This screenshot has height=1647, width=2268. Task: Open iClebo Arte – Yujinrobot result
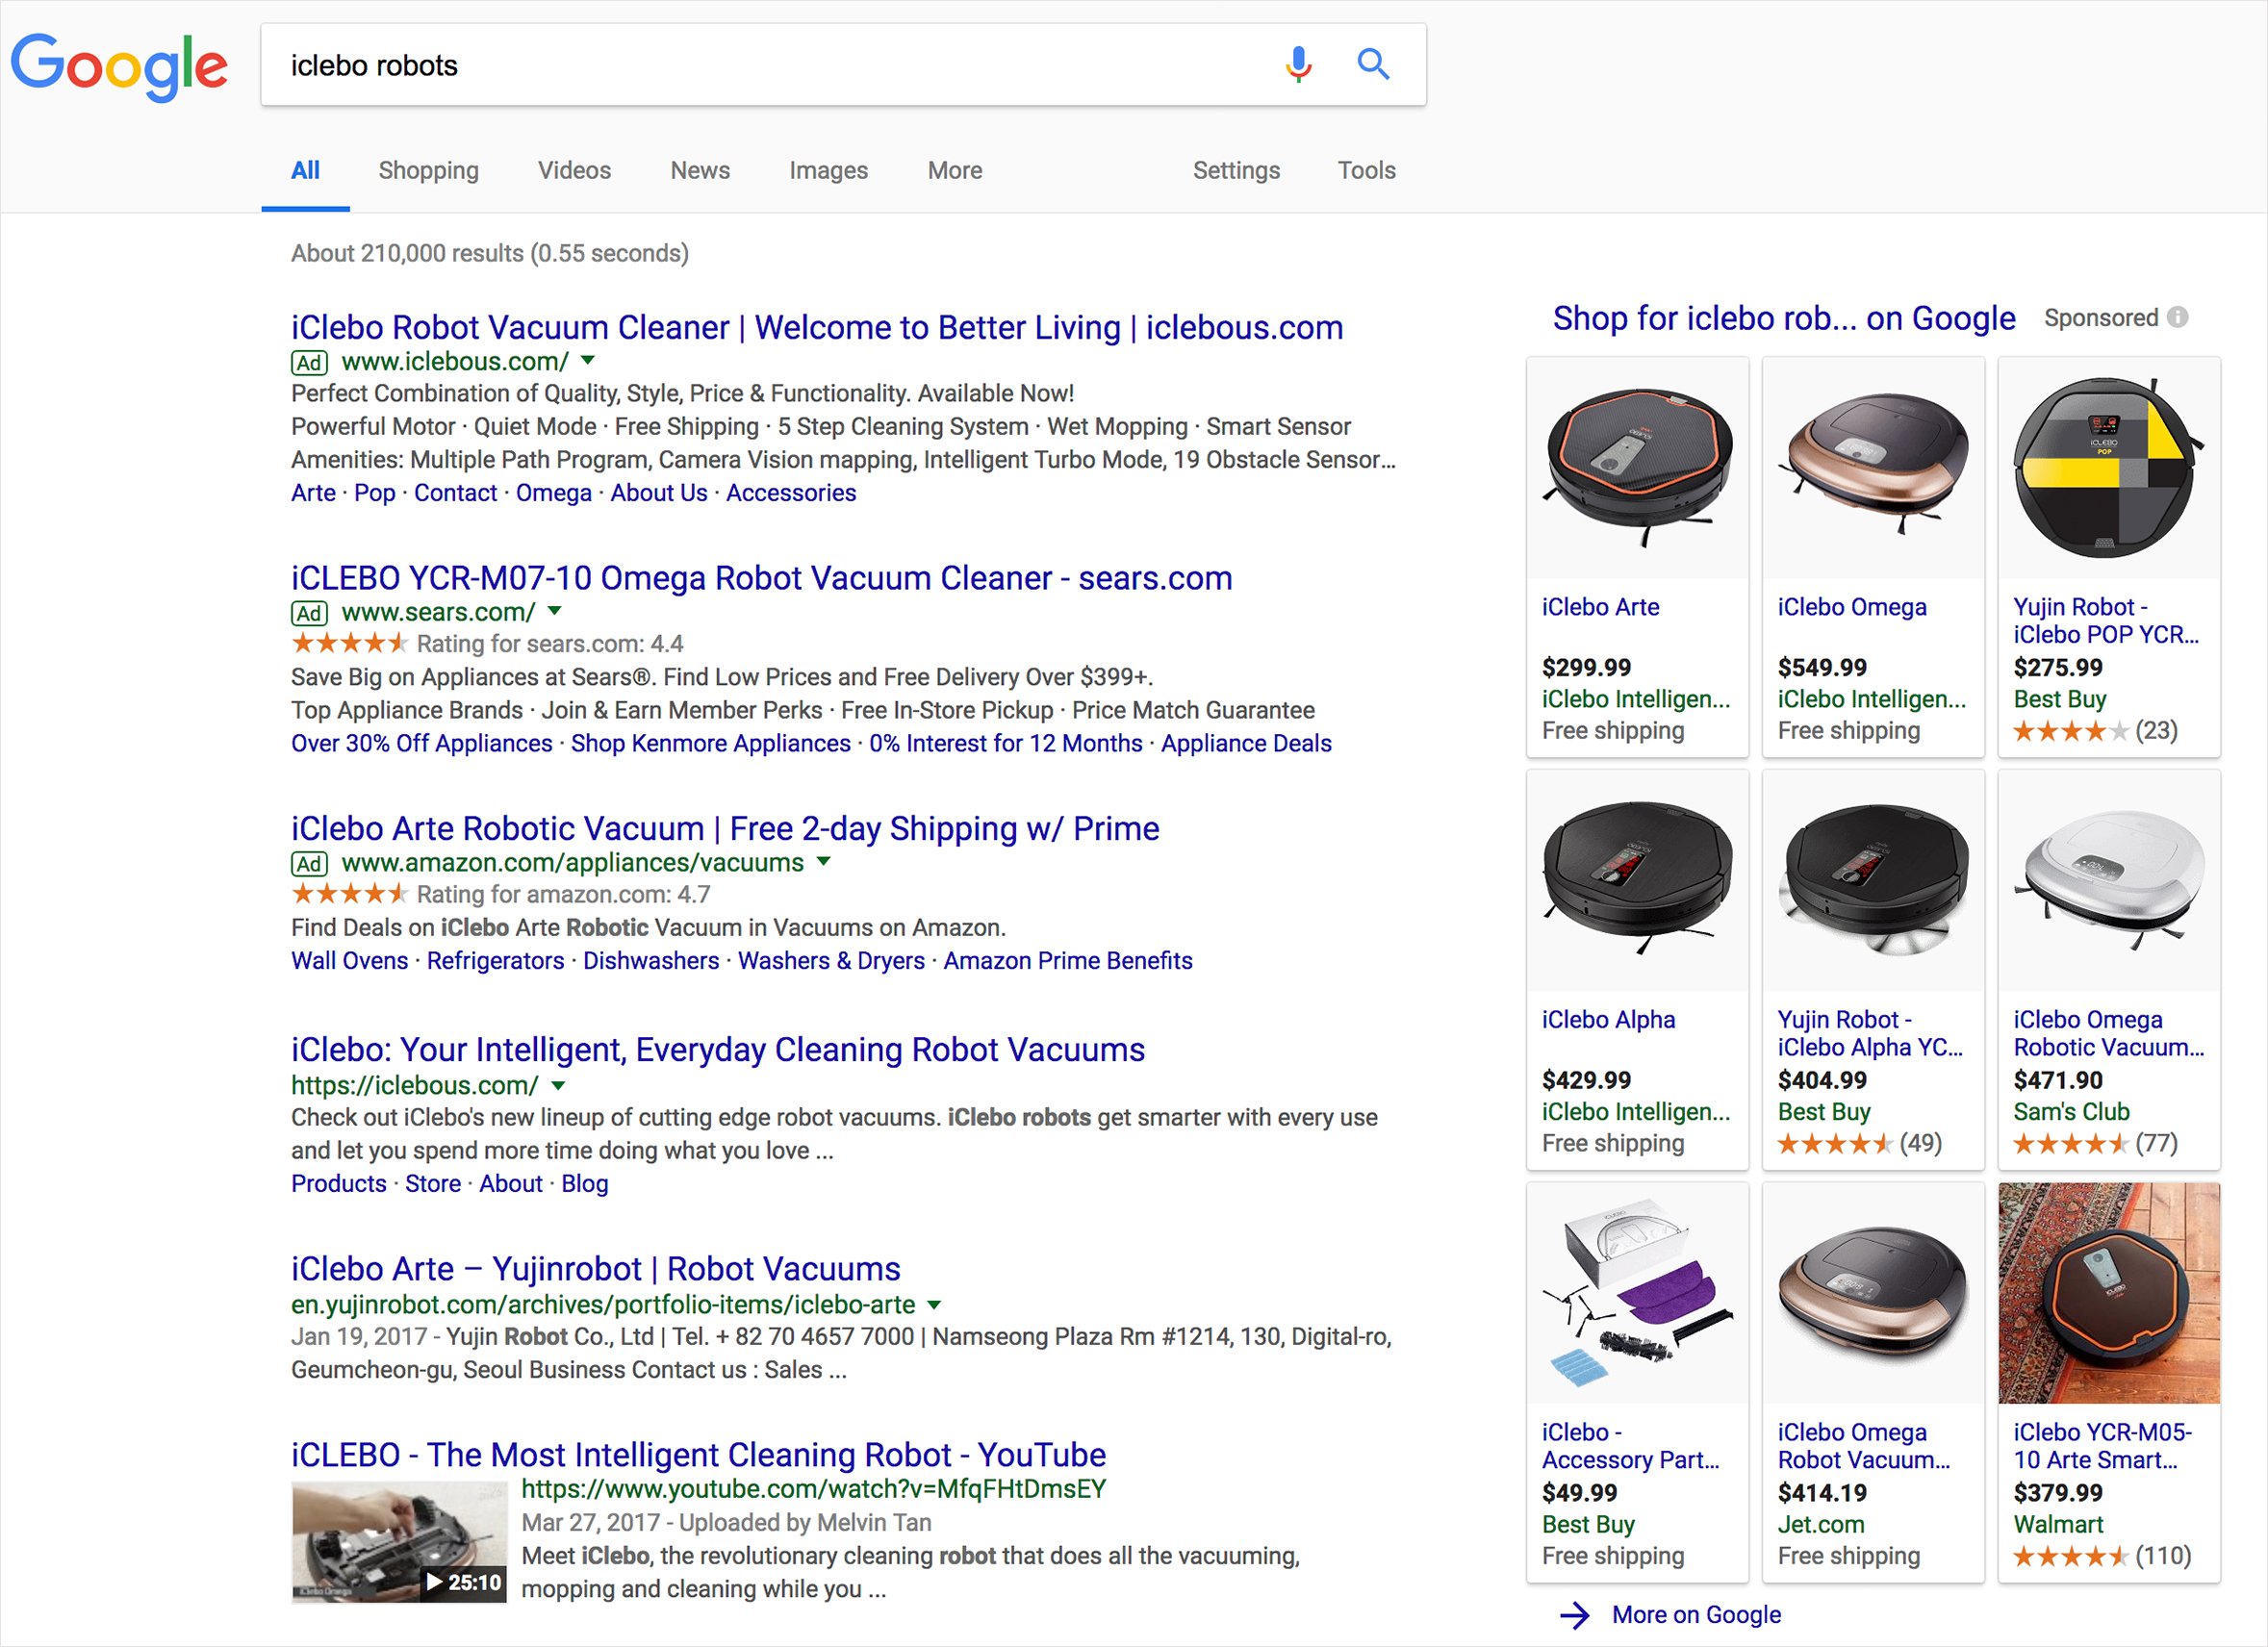pos(595,1268)
